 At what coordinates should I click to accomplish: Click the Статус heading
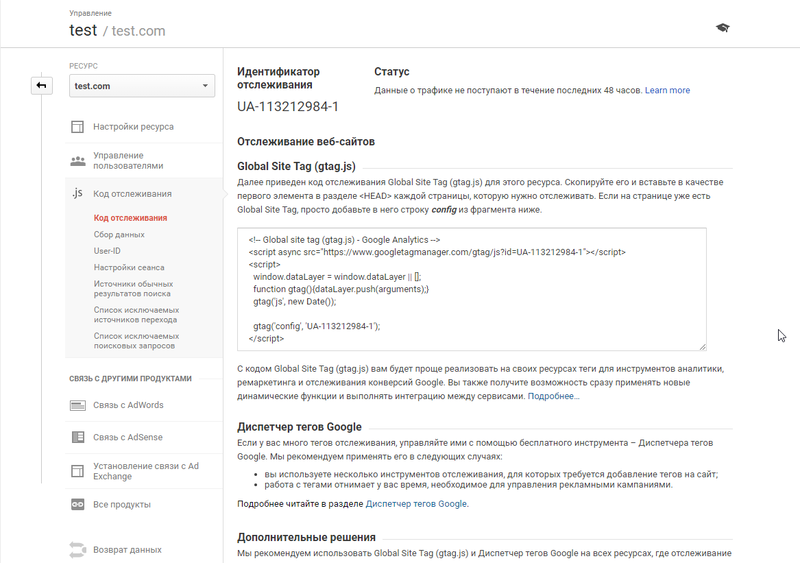click(392, 71)
